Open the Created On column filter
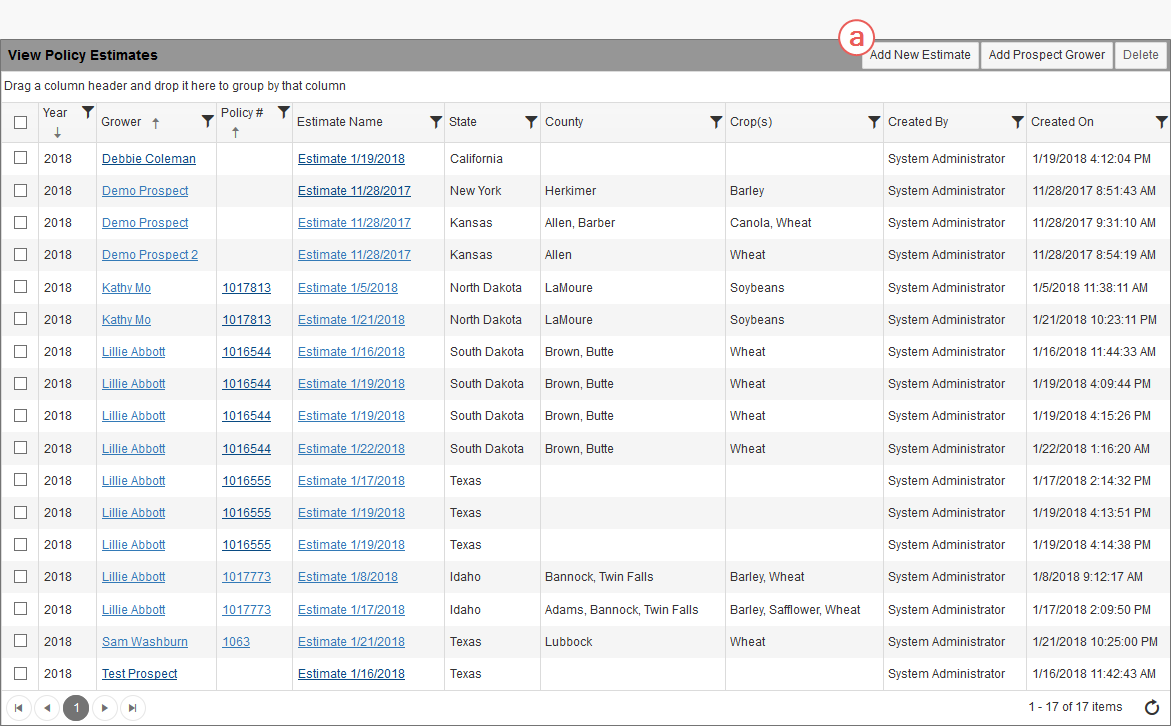Viewport: 1171px width, 726px height. [1161, 122]
